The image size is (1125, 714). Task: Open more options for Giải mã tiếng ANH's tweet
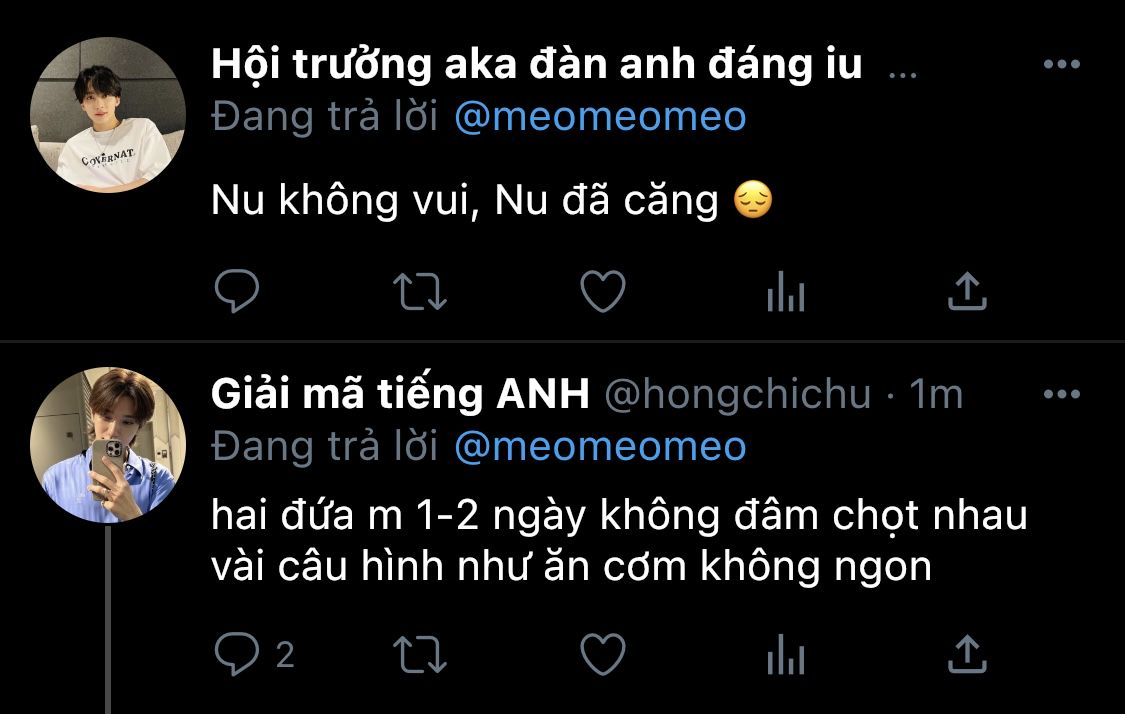pyautogui.click(x=1062, y=394)
